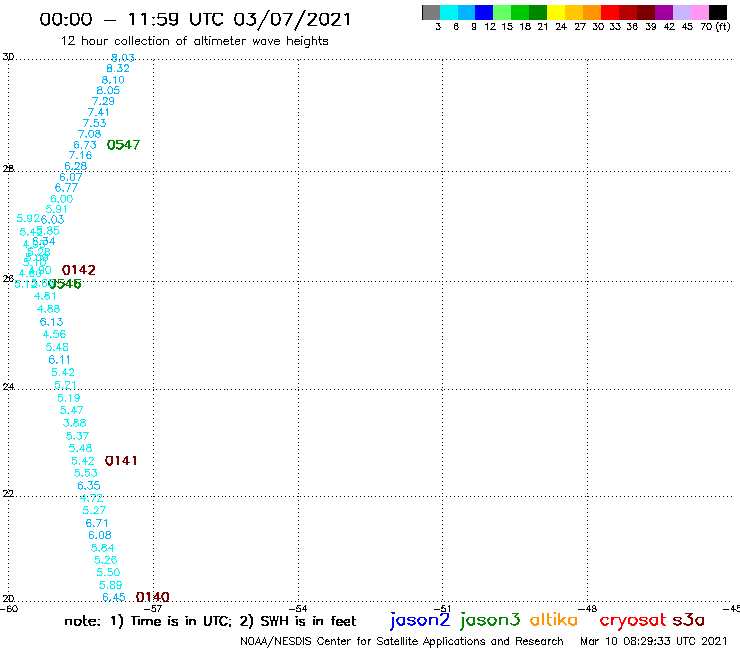Click the 5.19 wave height value
The width and height of the screenshot is (740, 650).
tap(69, 398)
